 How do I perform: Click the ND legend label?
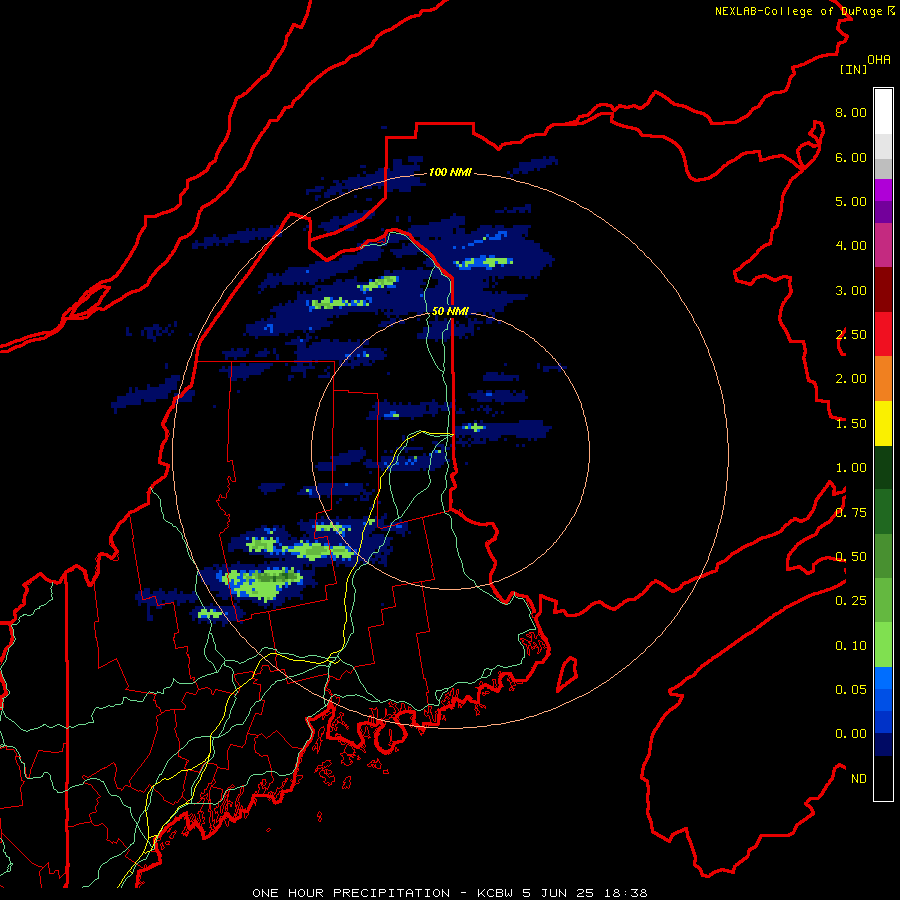859,779
